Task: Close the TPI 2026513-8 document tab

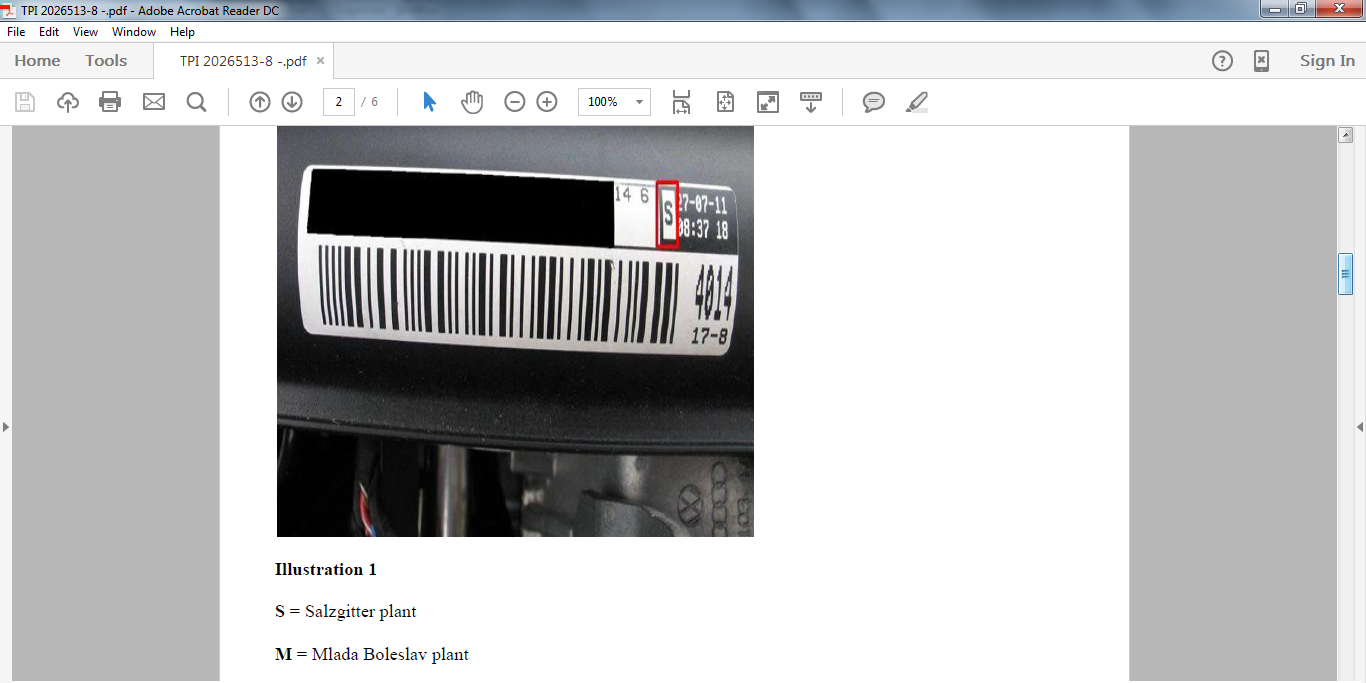Action: click(x=320, y=61)
